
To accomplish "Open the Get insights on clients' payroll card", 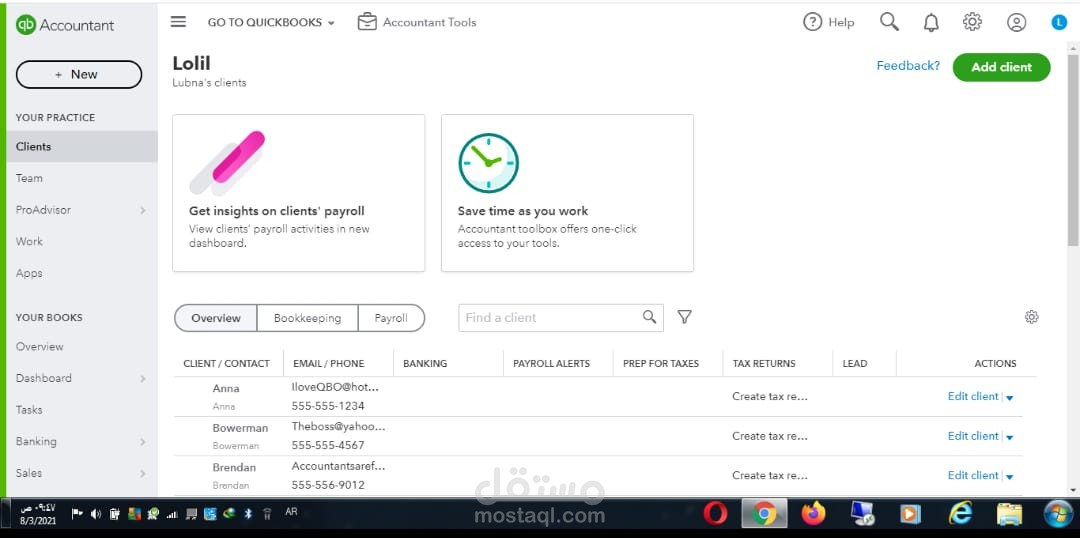I will (298, 193).
